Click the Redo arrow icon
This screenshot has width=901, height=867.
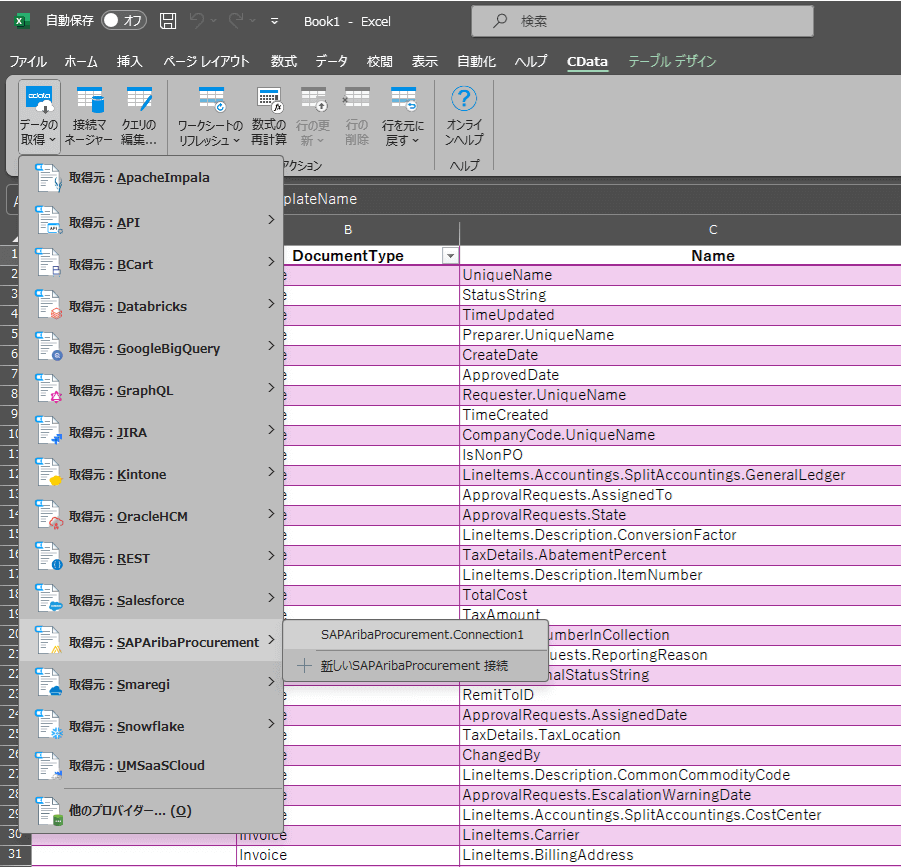pyautogui.click(x=235, y=21)
